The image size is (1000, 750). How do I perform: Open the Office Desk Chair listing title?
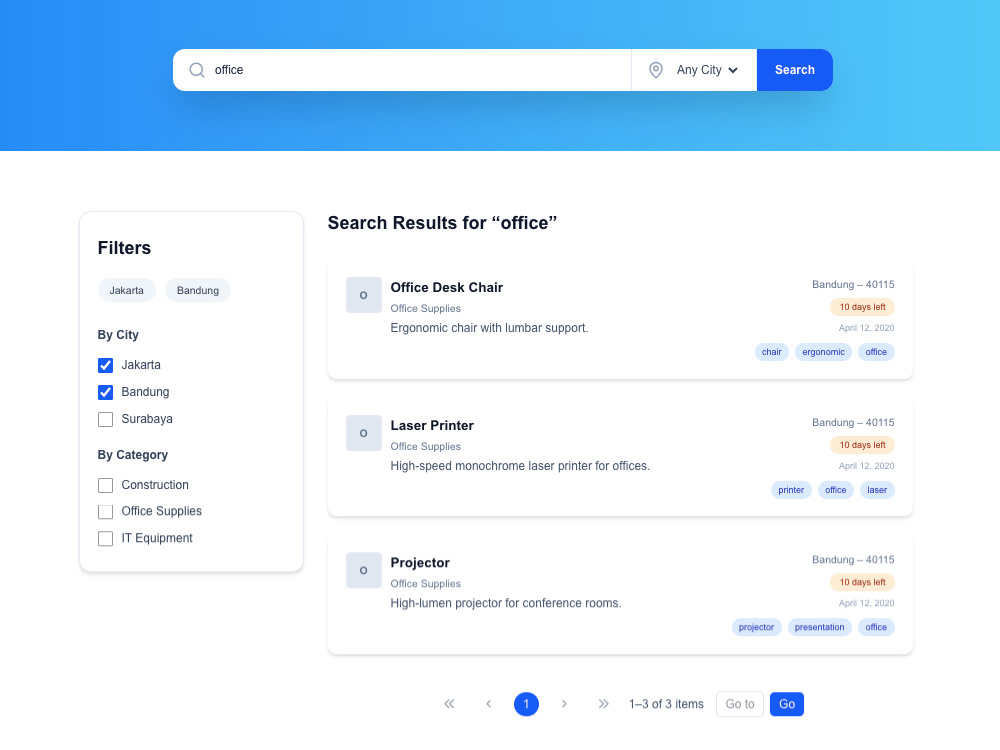point(446,288)
